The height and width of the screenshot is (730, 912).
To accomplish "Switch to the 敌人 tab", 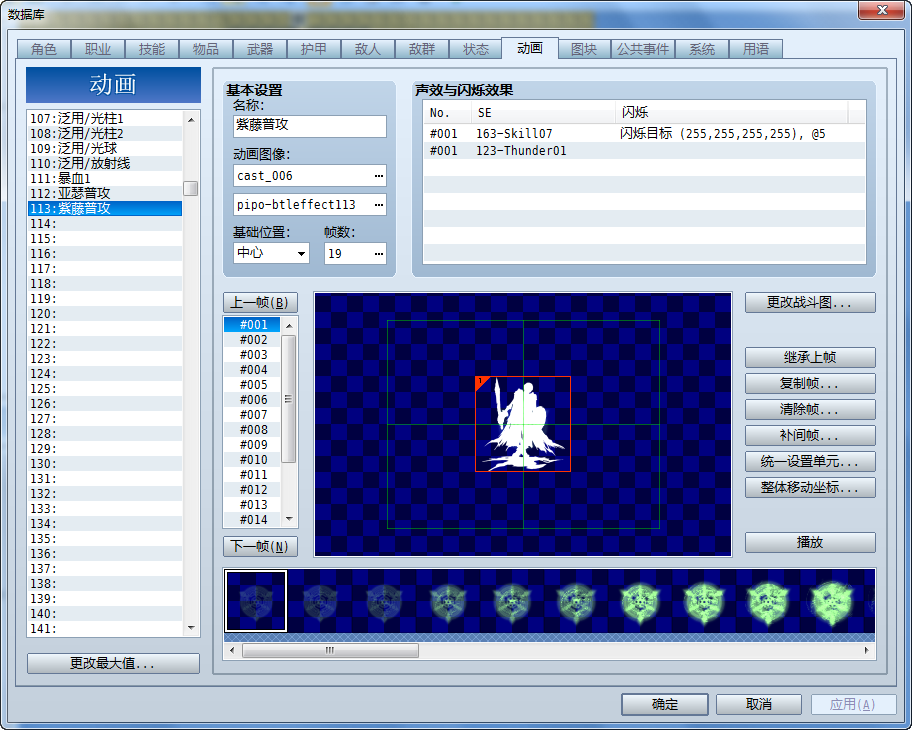I will (368, 49).
